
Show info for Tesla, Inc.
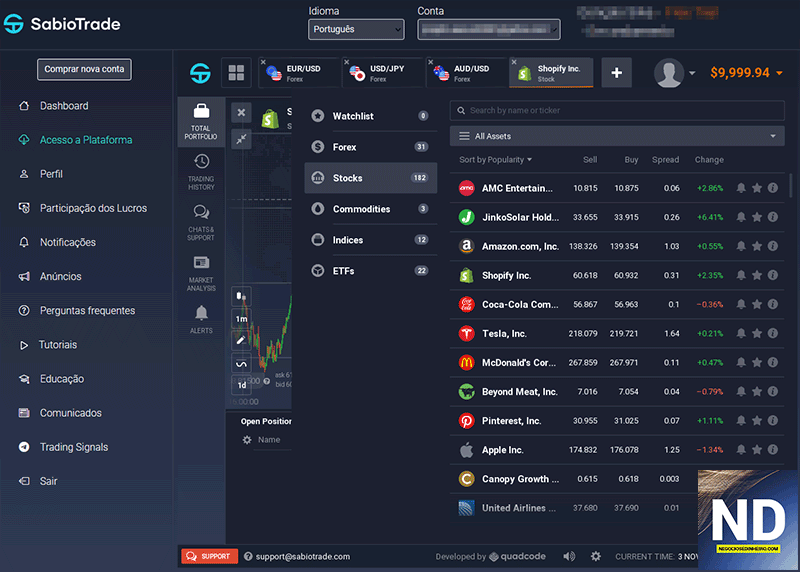[x=773, y=333]
